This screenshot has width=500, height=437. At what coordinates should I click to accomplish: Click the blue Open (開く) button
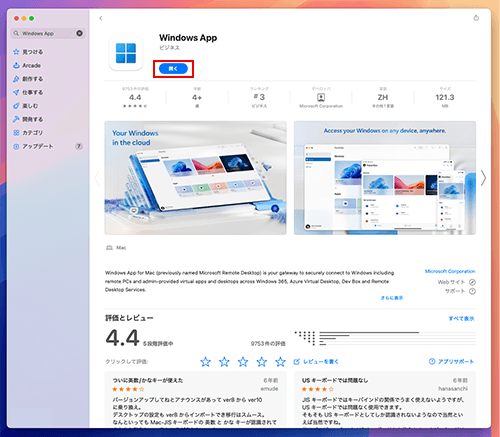pos(173,69)
